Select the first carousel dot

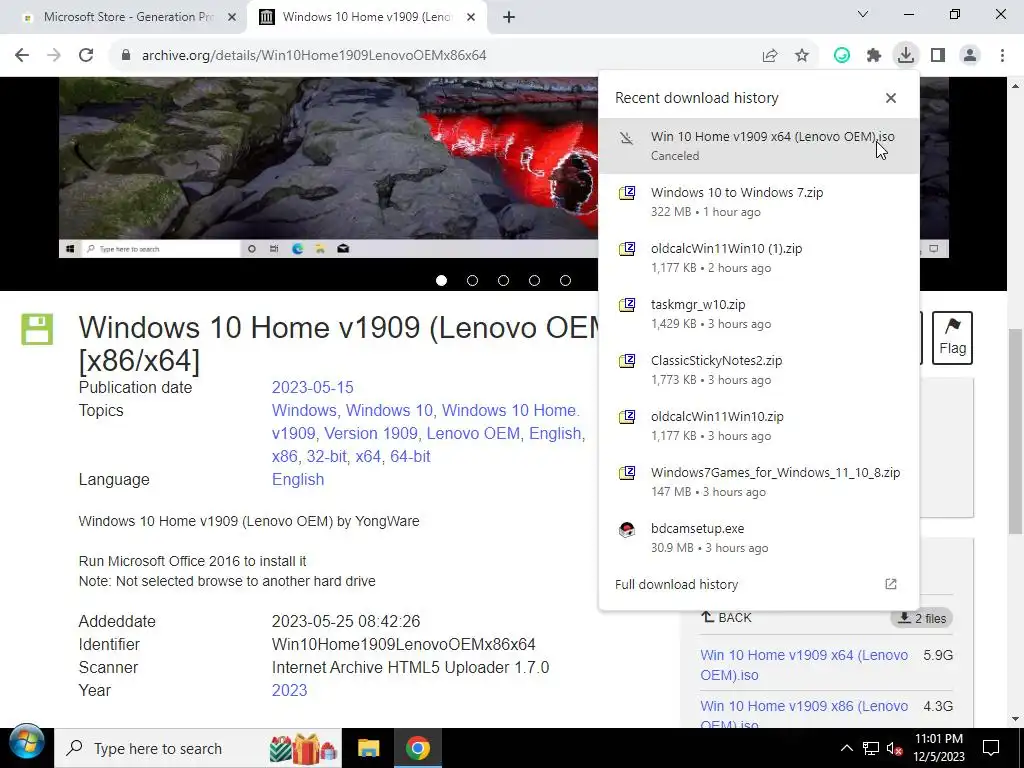click(x=441, y=280)
